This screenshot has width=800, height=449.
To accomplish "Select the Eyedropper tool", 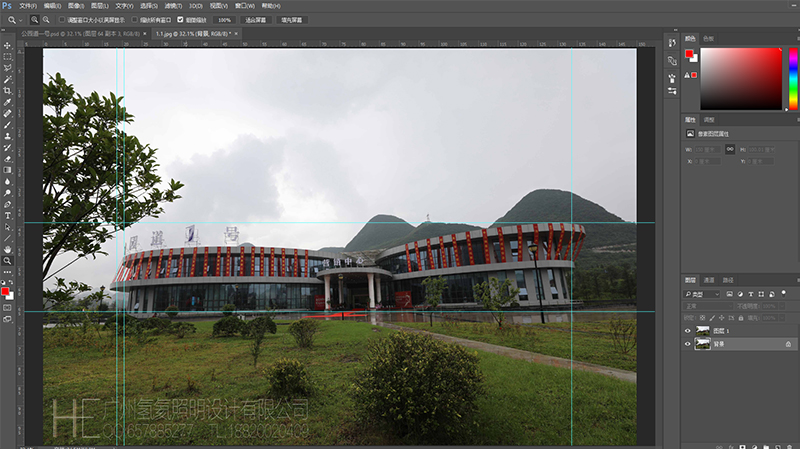I will (x=8, y=102).
